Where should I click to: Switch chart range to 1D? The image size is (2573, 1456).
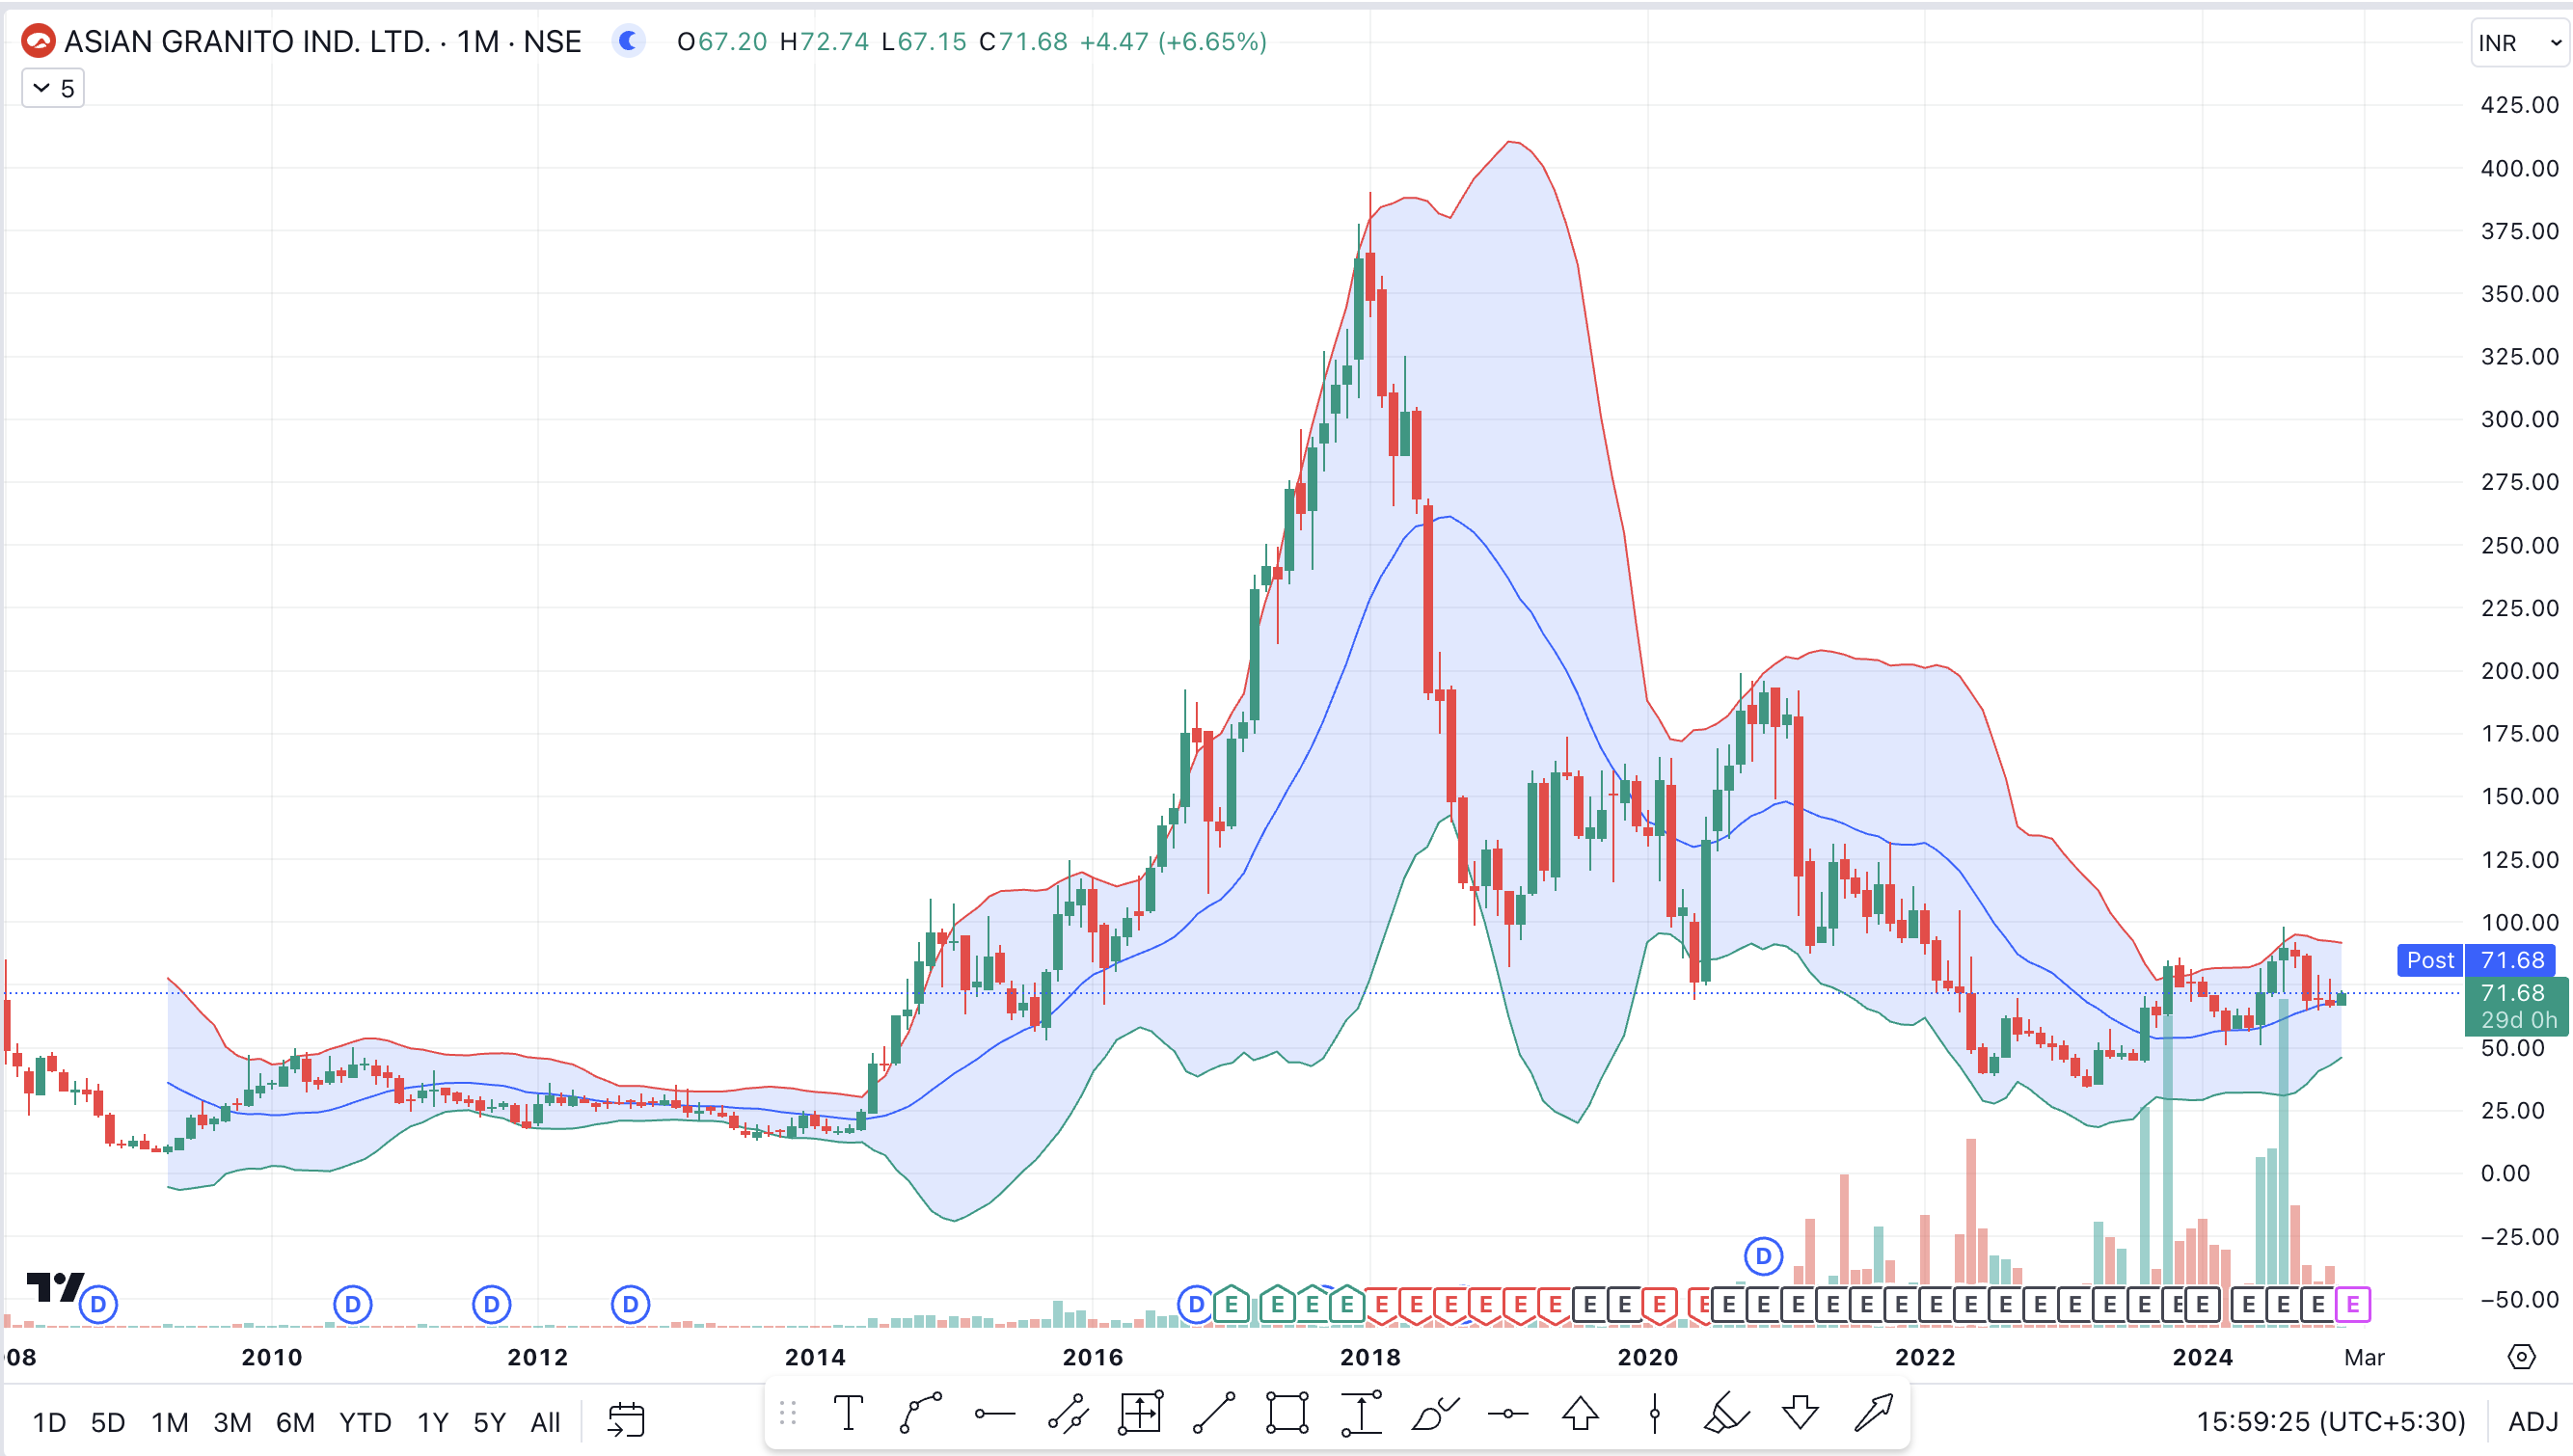pyautogui.click(x=49, y=1422)
